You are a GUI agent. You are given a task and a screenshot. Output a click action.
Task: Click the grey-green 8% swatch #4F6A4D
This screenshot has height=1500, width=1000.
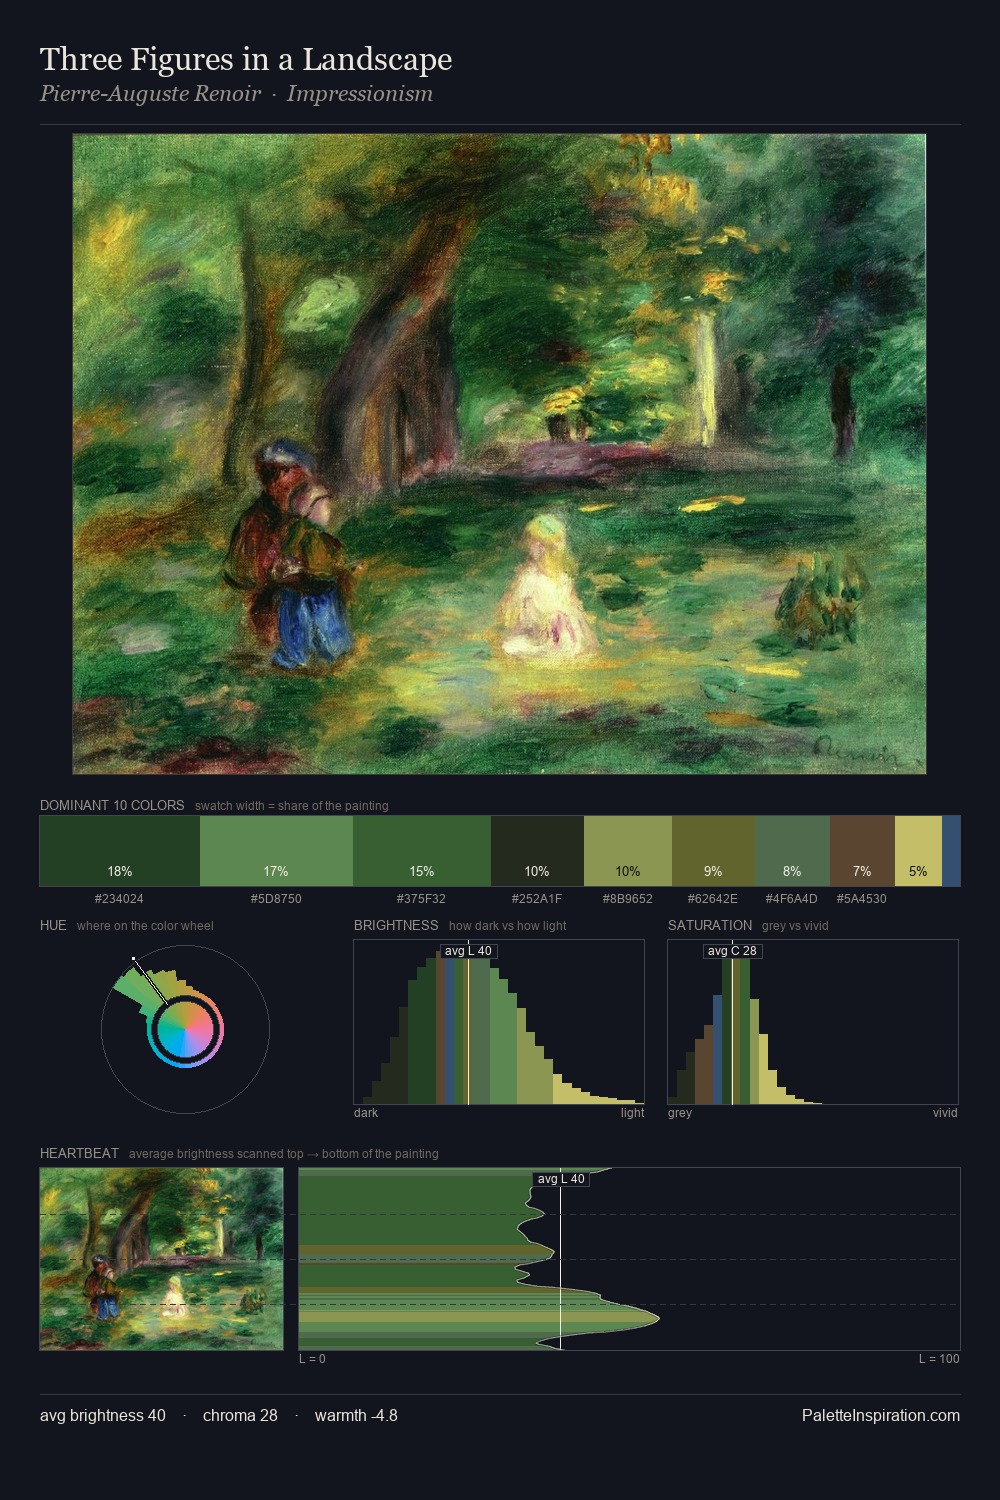click(792, 851)
